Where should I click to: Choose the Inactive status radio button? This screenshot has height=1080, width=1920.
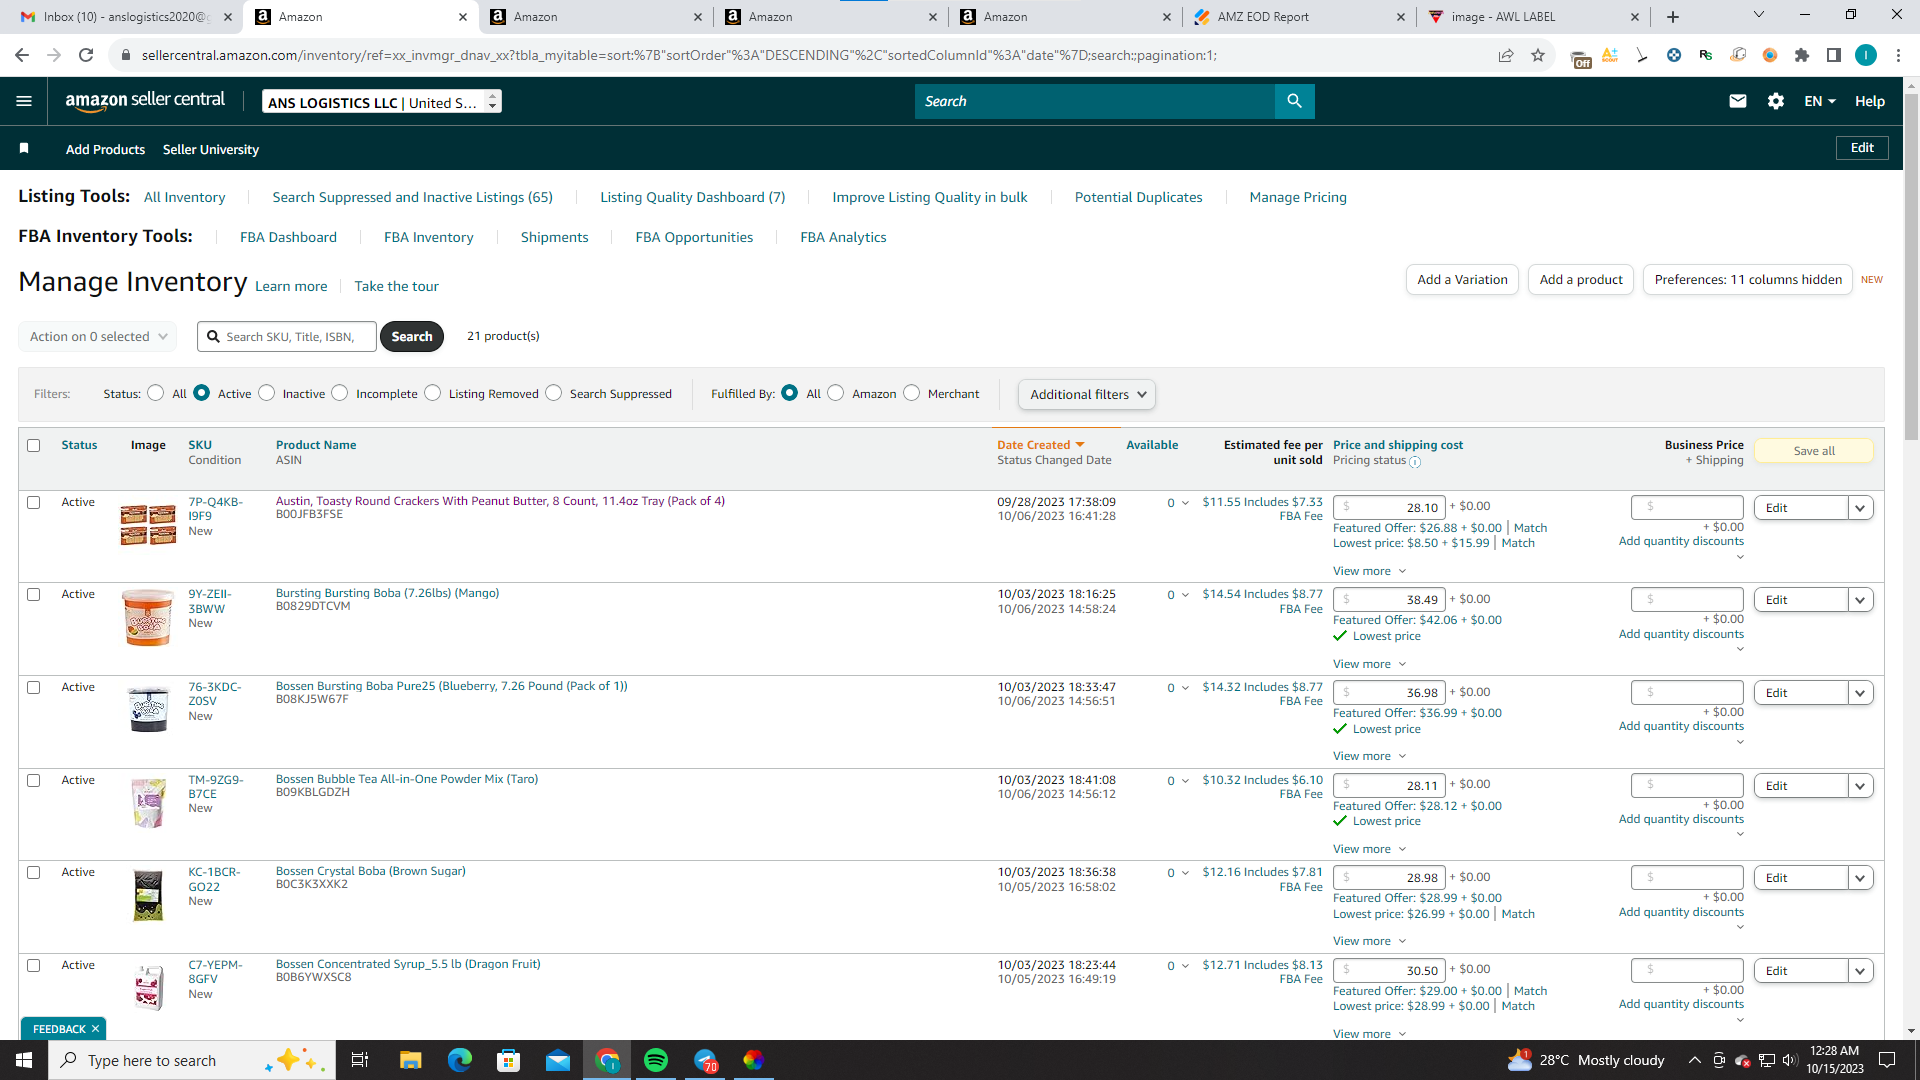pos(267,393)
